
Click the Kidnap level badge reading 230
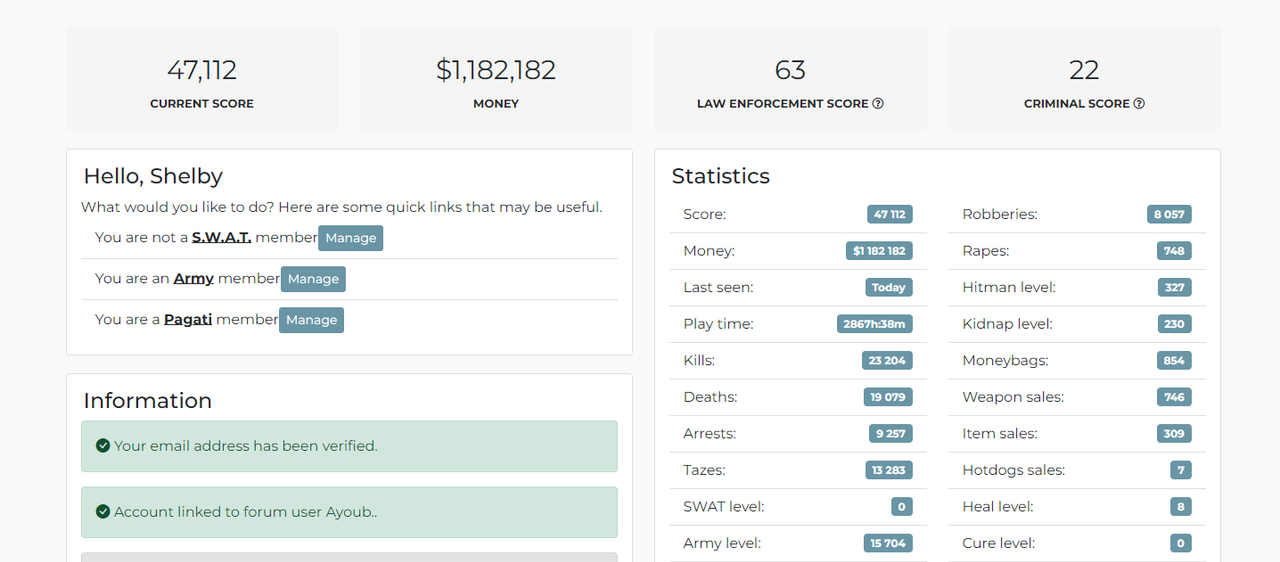tap(1174, 324)
